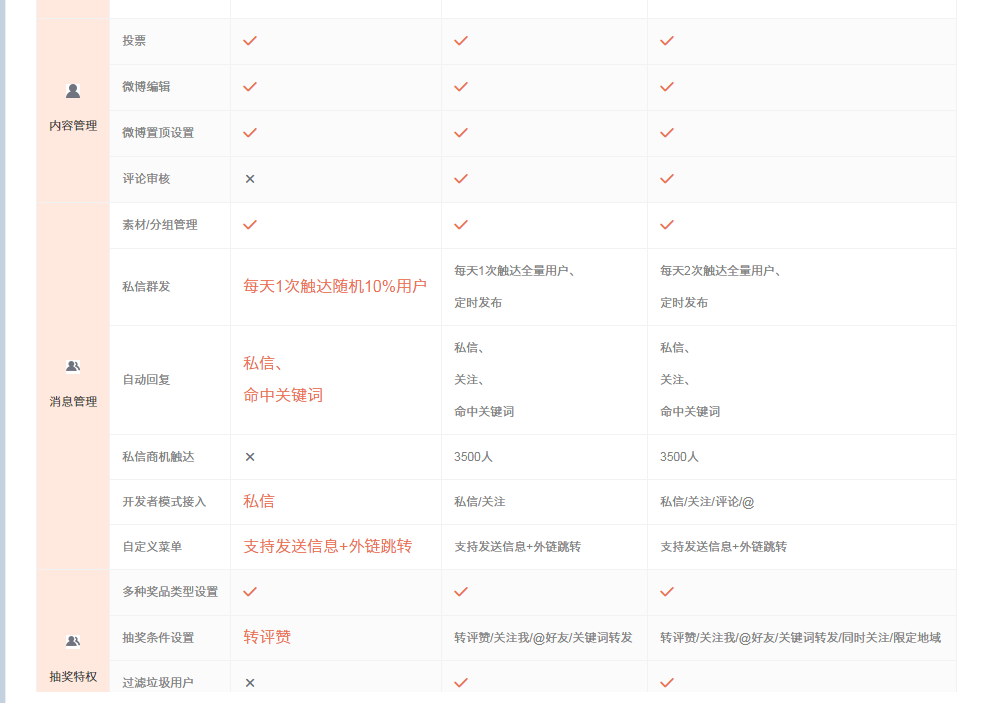Click the middle checkmark in the 过滤垃圾用户 row

click(461, 683)
